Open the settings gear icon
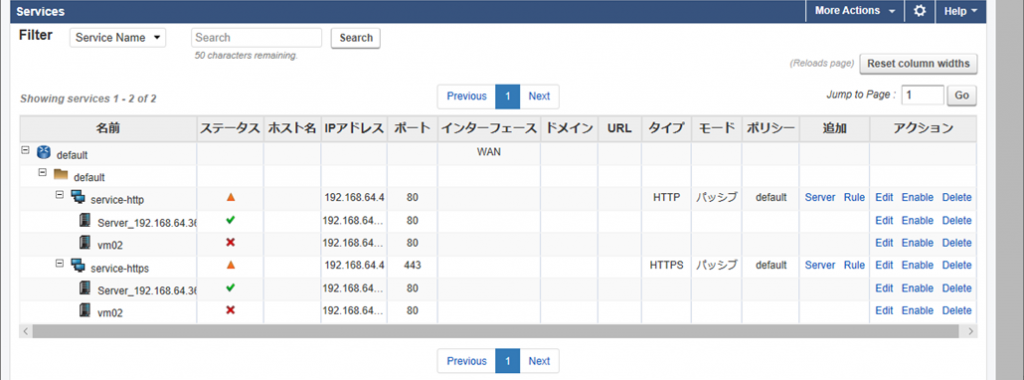Screen dimensions: 1024x380 coord(920,11)
